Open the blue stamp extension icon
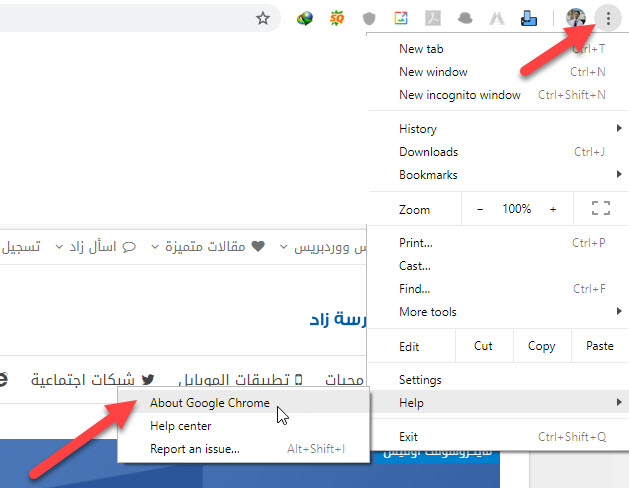Viewport: 629px width, 488px height. click(529, 18)
